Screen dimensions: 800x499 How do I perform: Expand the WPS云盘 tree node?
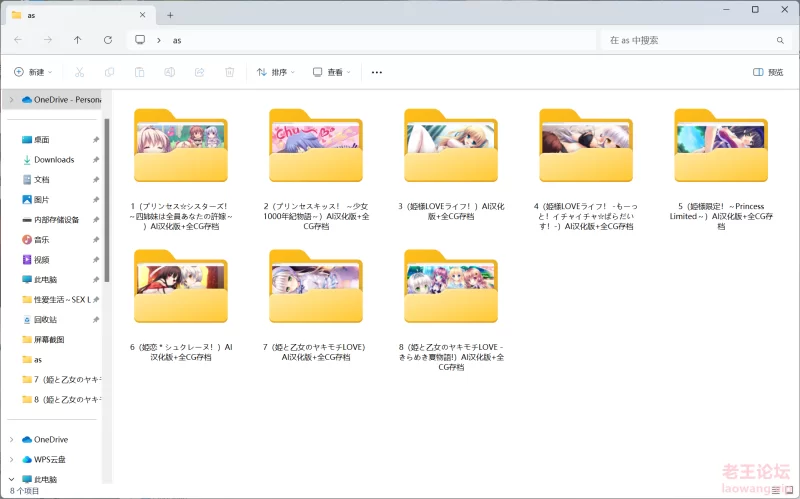(x=11, y=459)
